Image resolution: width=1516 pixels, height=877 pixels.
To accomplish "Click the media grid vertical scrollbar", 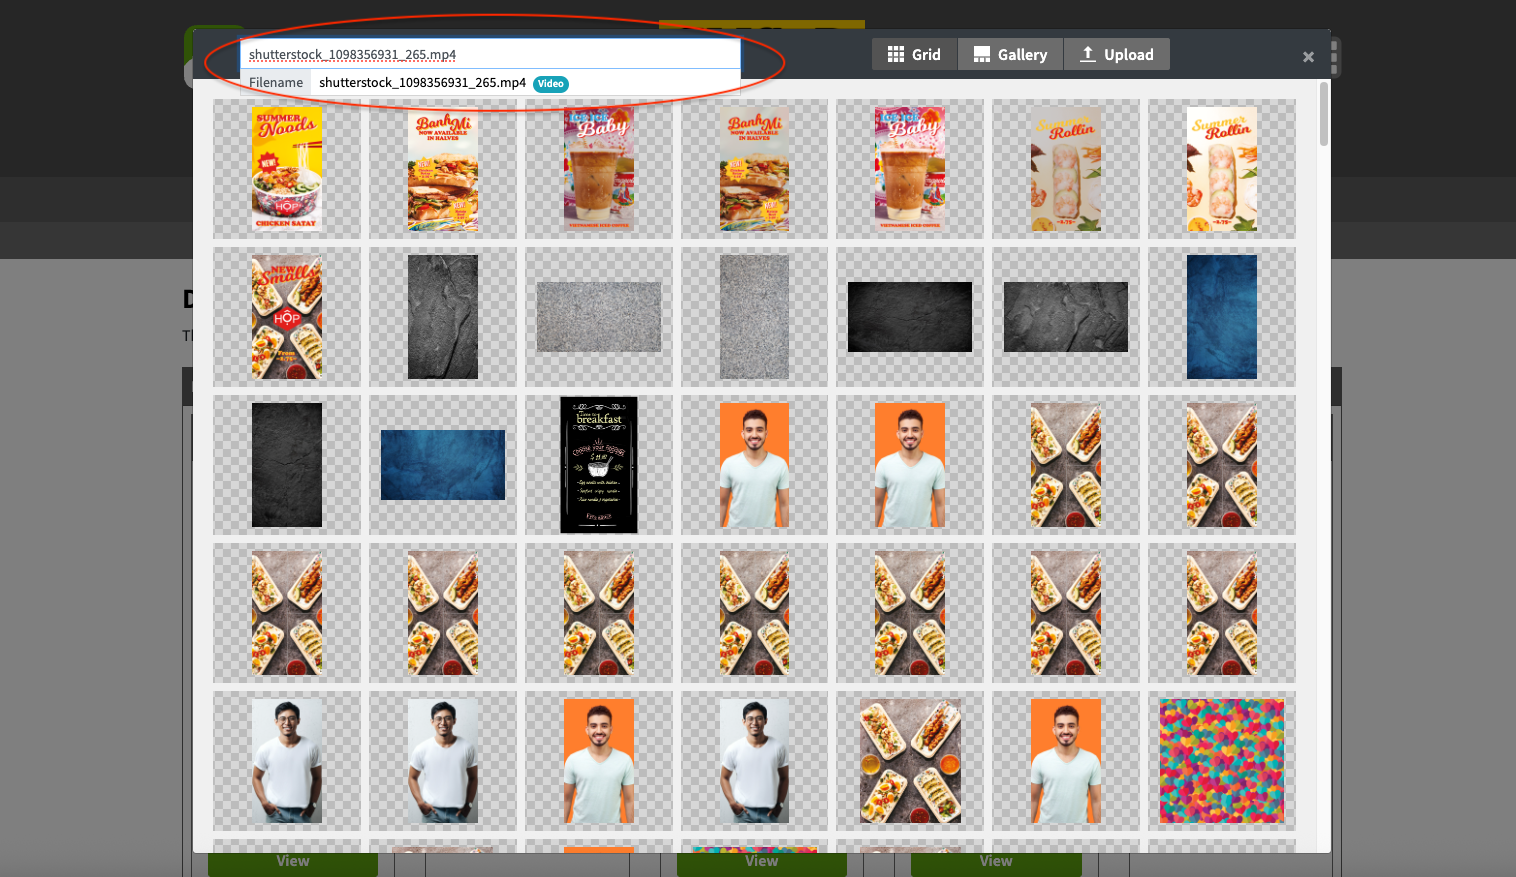I will pyautogui.click(x=1324, y=114).
